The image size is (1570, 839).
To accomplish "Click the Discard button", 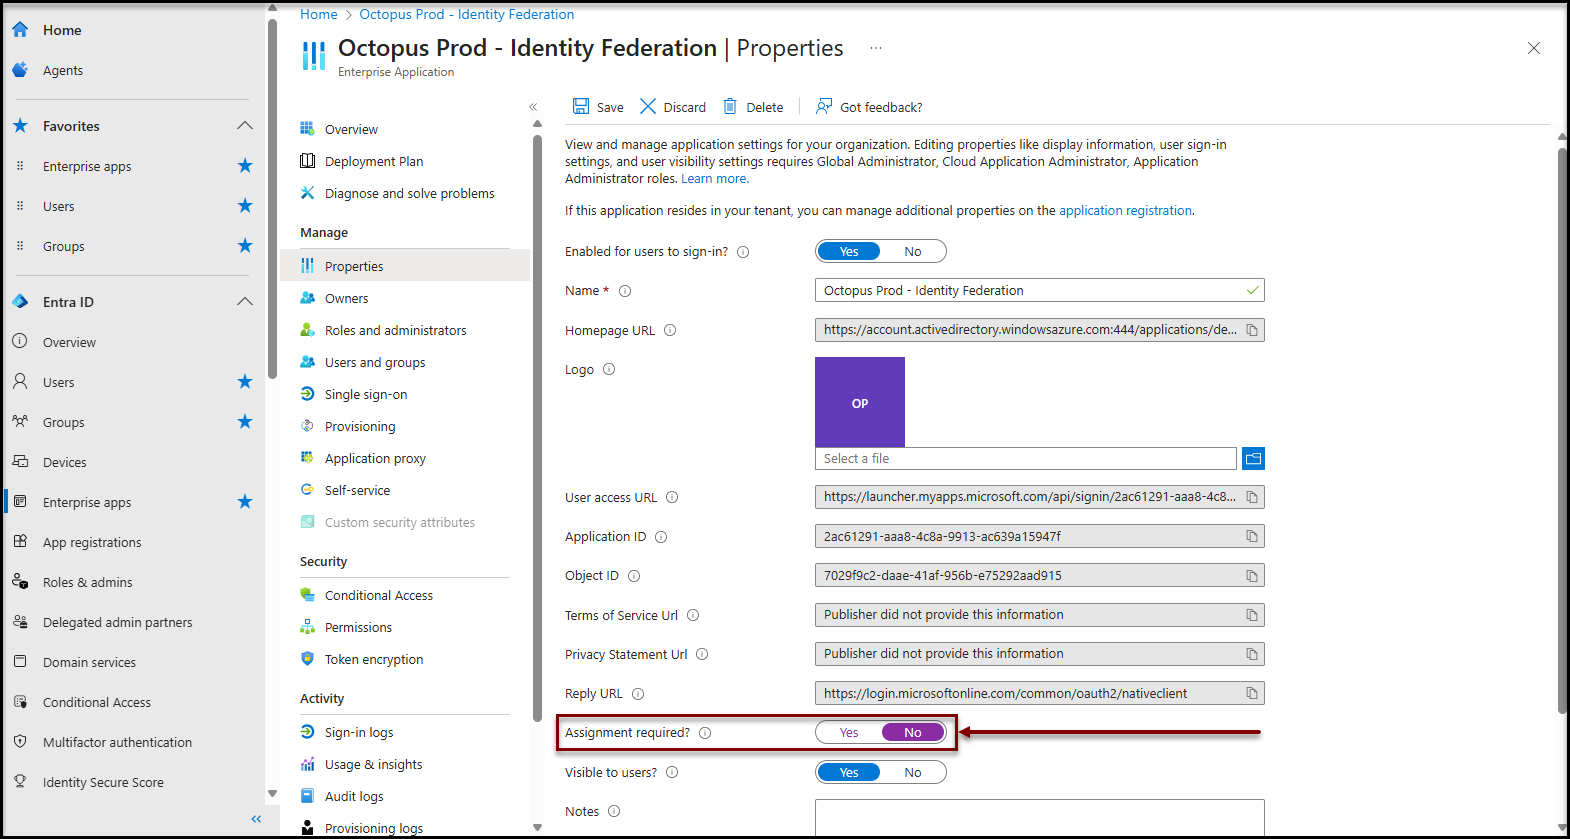I will [x=673, y=107].
